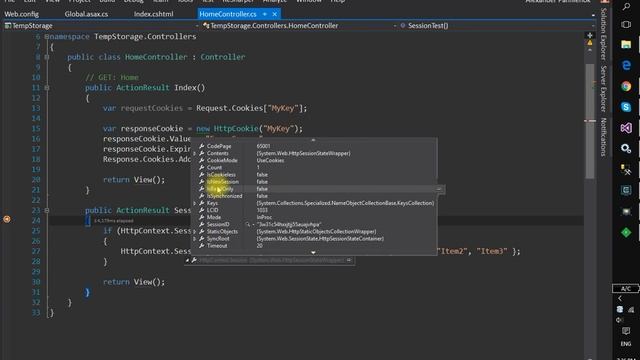Pin the HomeController.cs tab
Screen dimensions: 640x360
point(264,14)
